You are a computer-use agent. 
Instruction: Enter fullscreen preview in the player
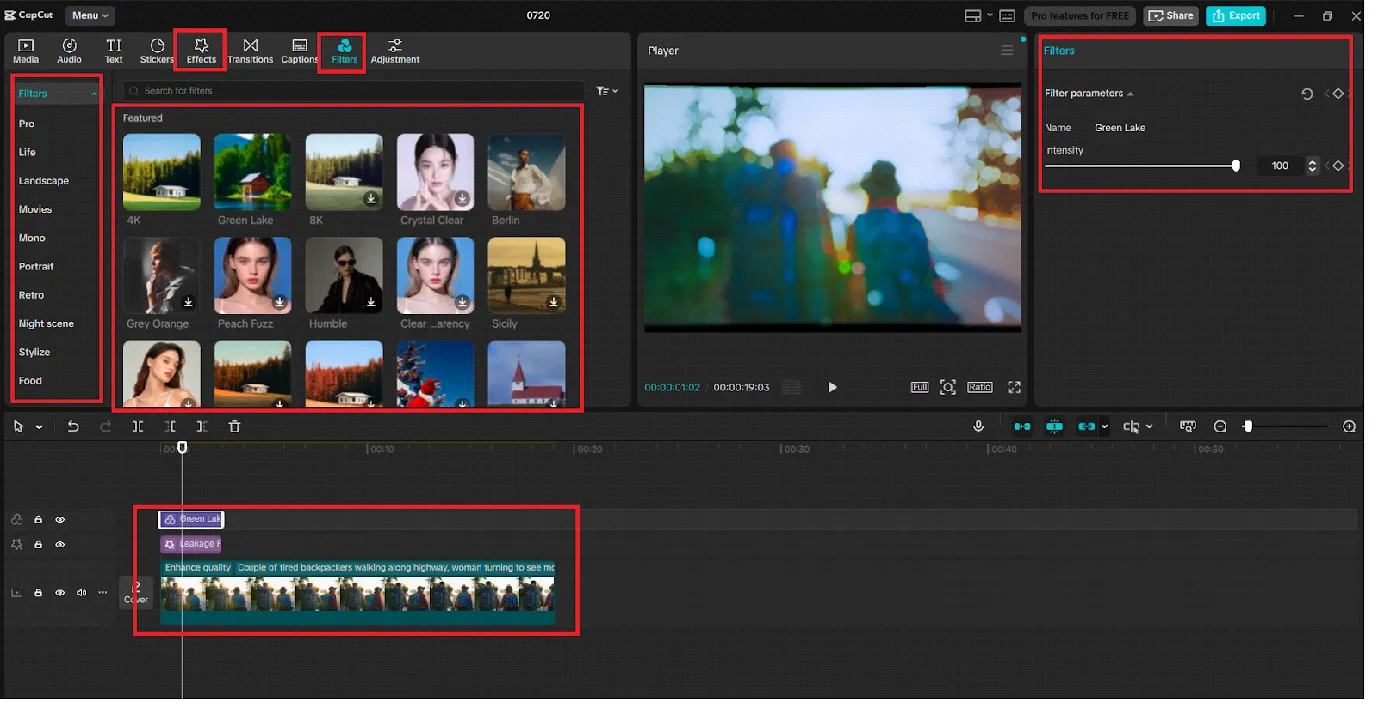(x=1014, y=387)
